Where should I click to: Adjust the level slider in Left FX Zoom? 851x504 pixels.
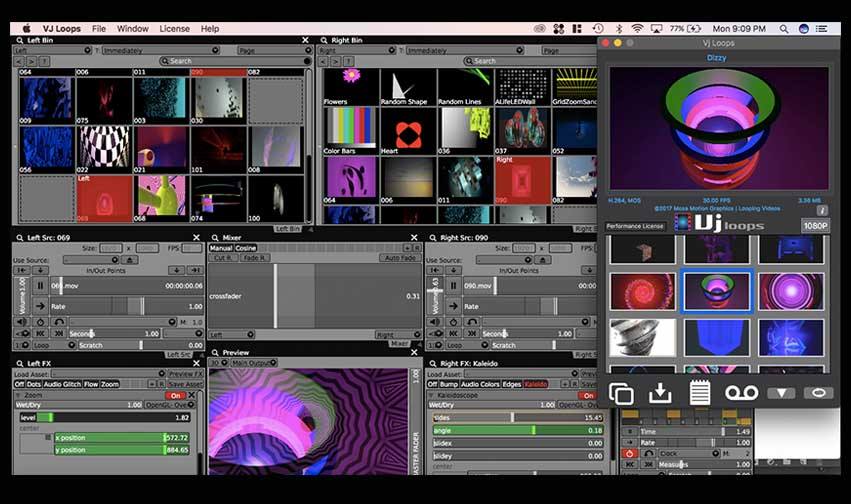tap(105, 417)
